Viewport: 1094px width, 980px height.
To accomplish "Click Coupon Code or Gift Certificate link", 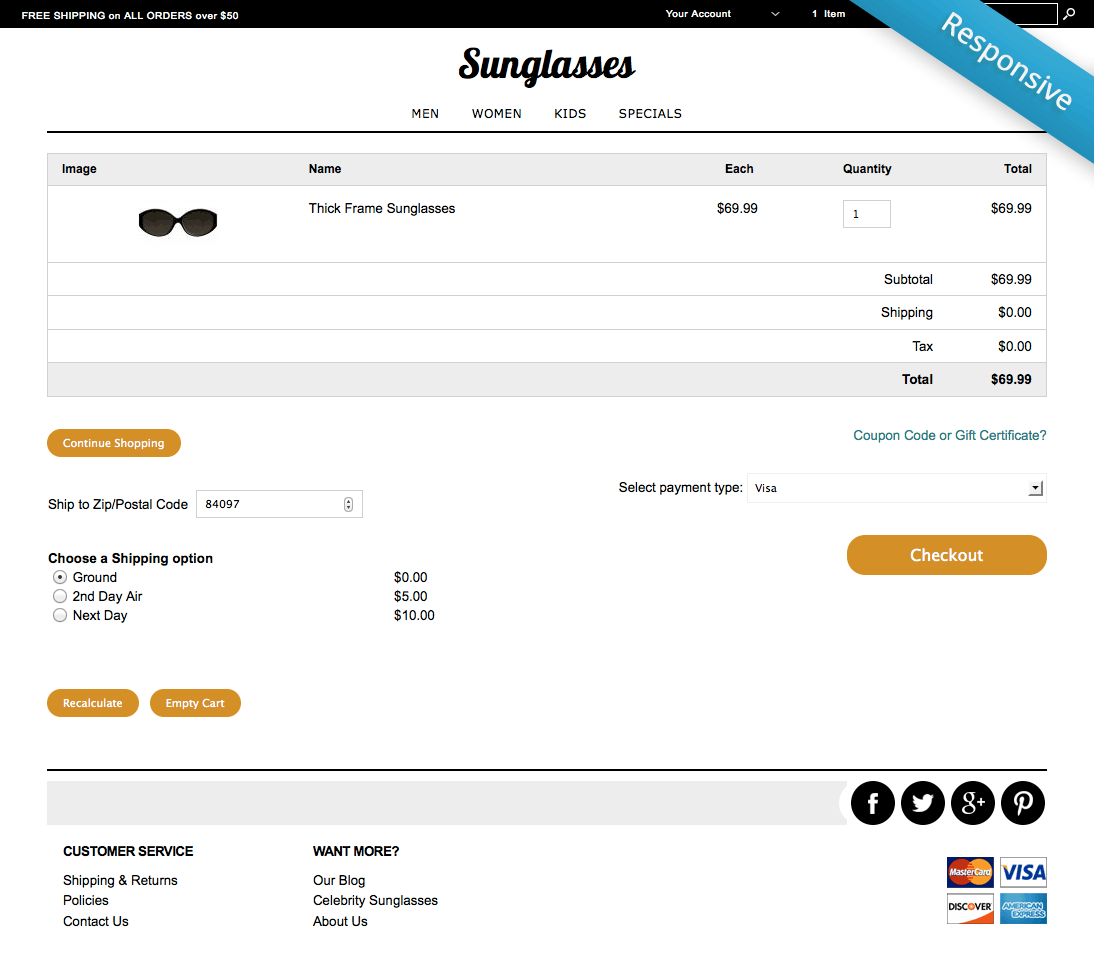I will (x=949, y=435).
